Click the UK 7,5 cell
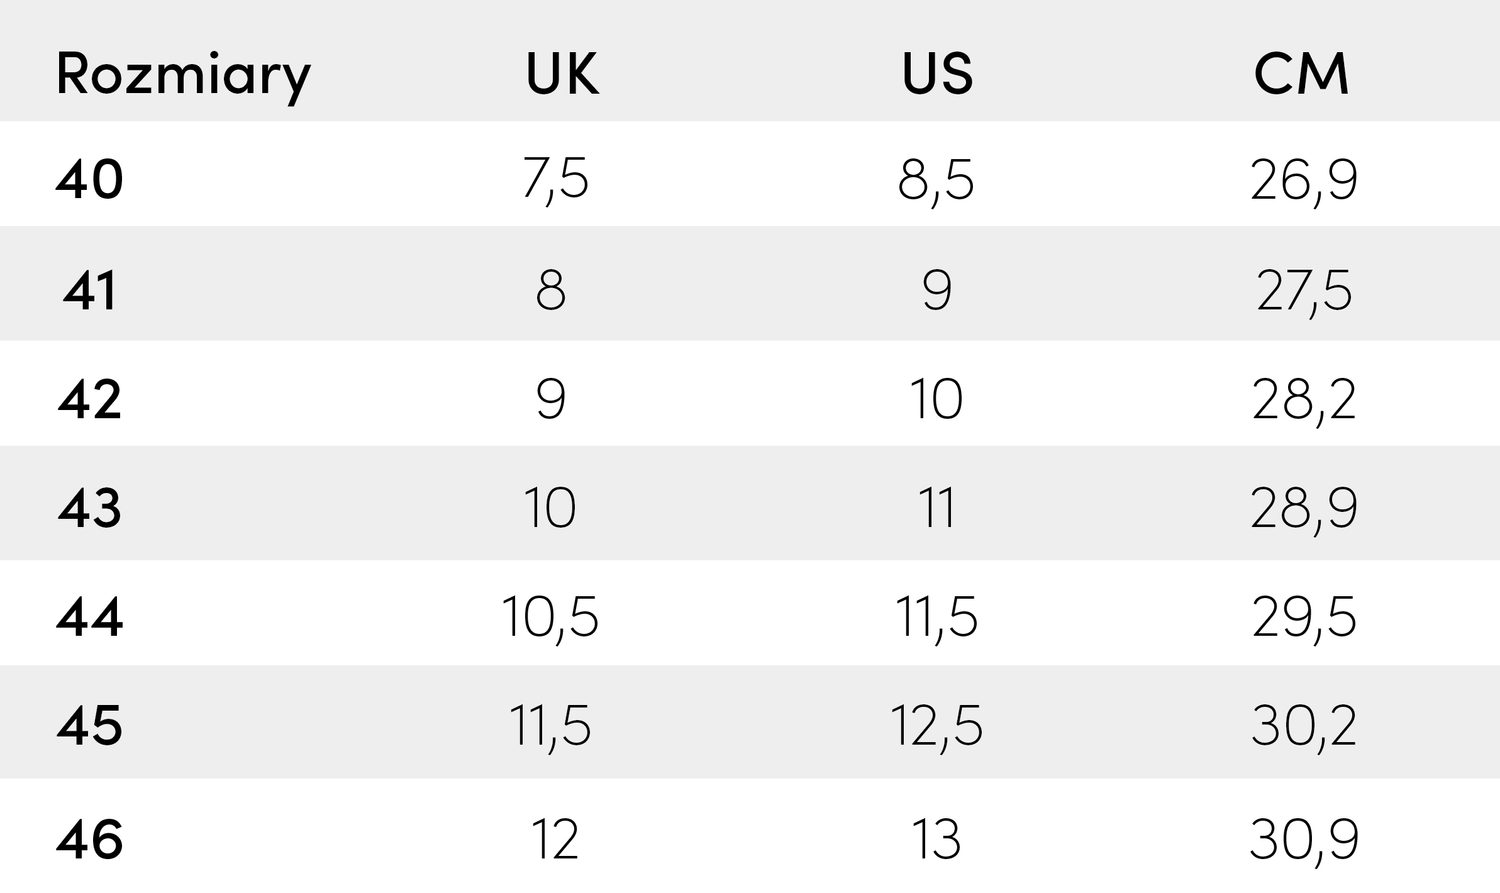1500x893 pixels. coord(555,180)
